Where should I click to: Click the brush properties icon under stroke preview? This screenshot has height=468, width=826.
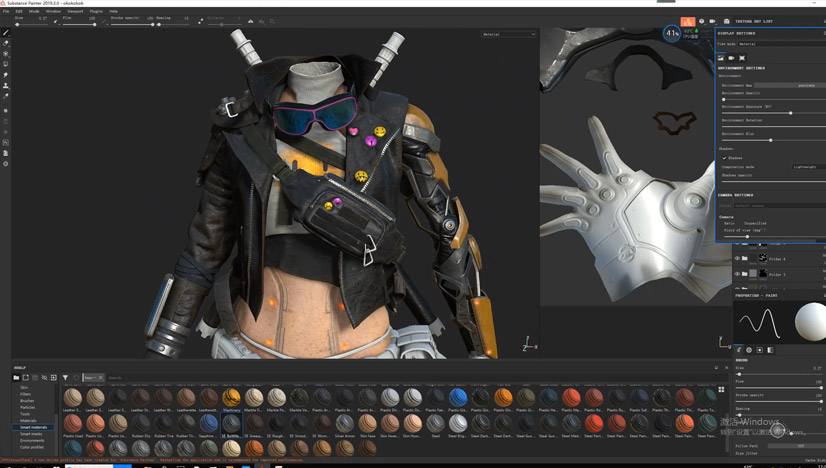(739, 350)
